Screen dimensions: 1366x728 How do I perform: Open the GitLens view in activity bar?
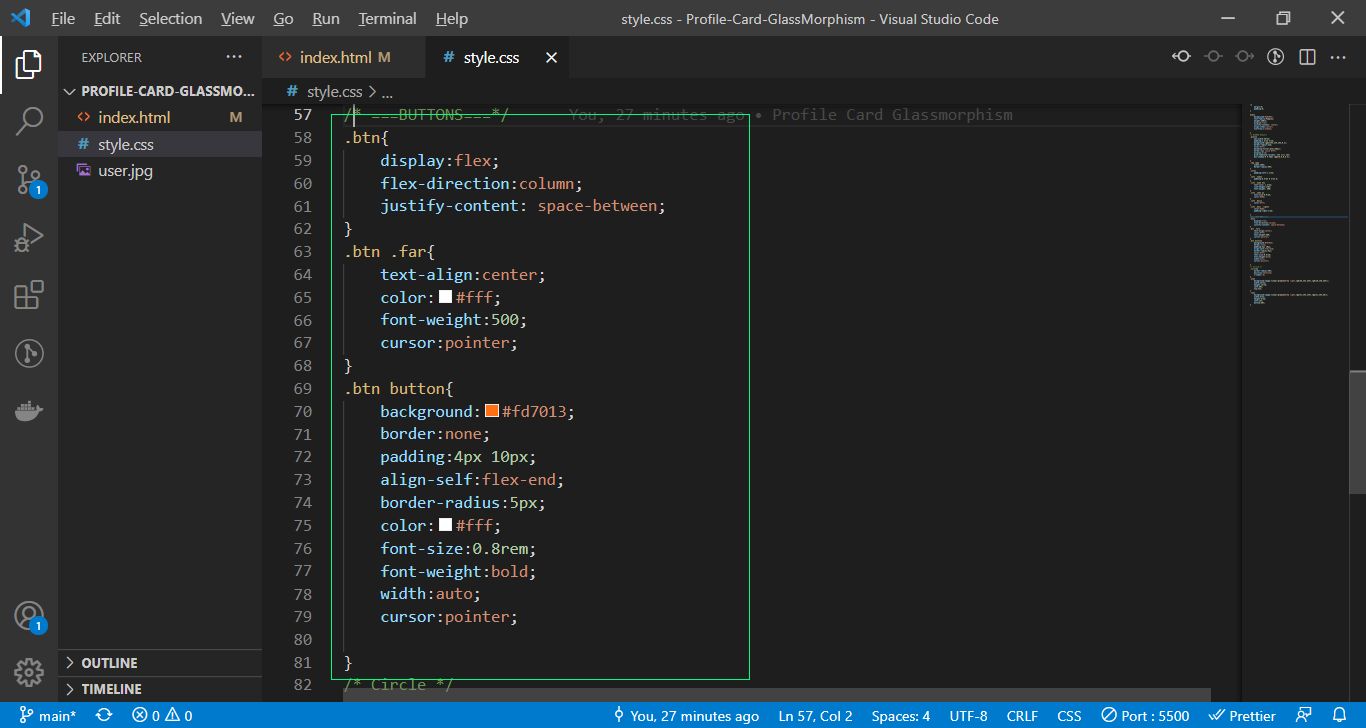pyautogui.click(x=29, y=353)
